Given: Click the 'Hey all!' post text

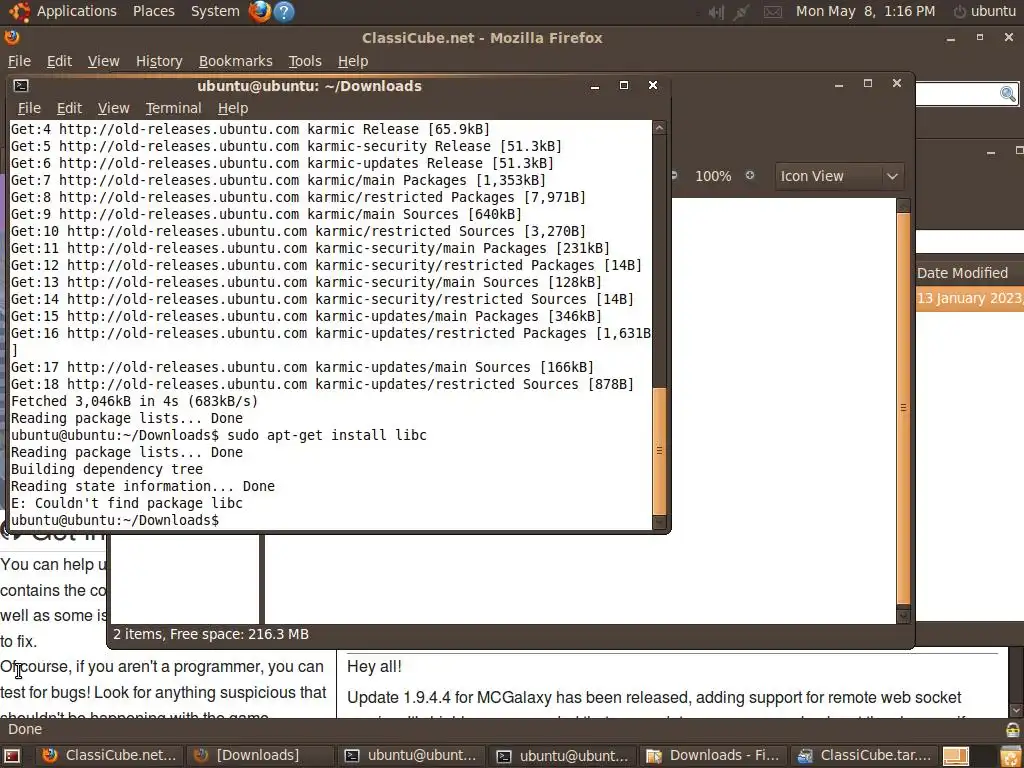Looking at the screenshot, I should (374, 667).
